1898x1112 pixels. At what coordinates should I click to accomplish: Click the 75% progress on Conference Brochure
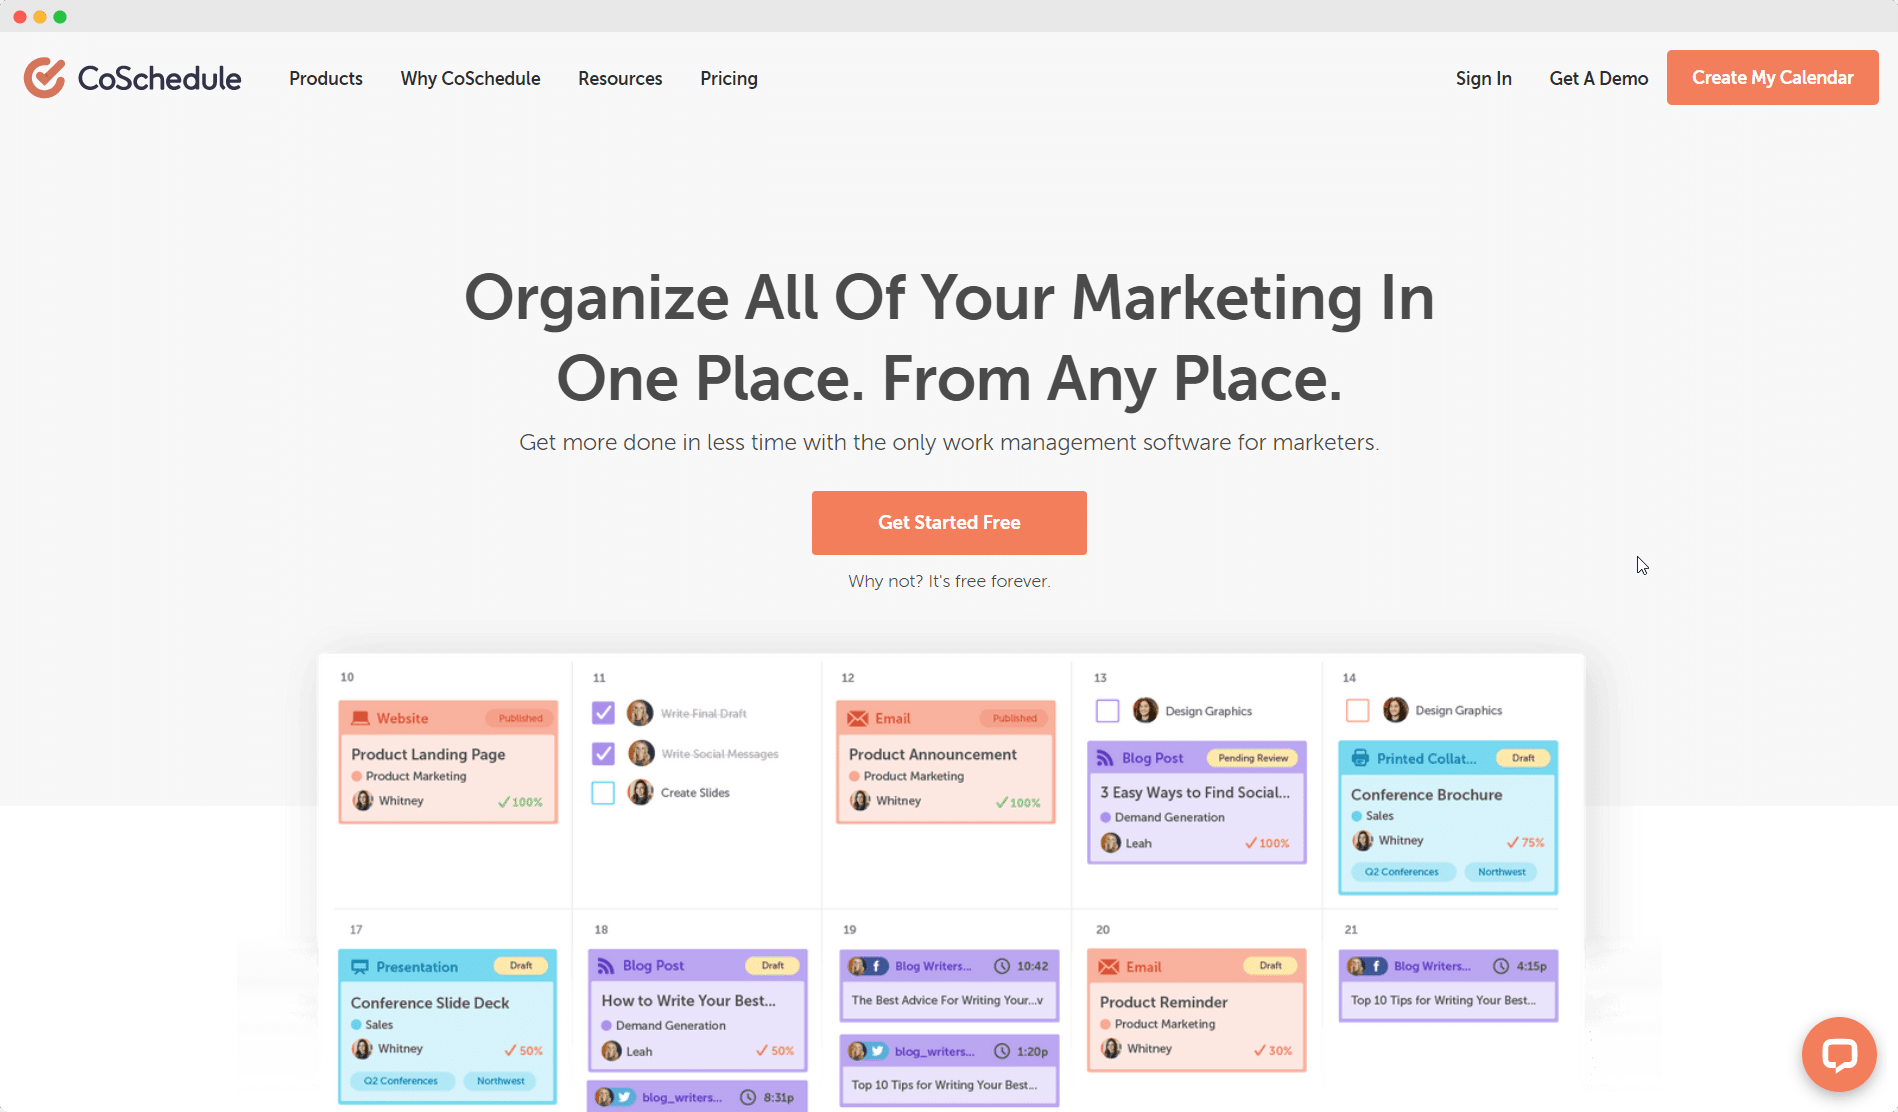pos(1525,842)
